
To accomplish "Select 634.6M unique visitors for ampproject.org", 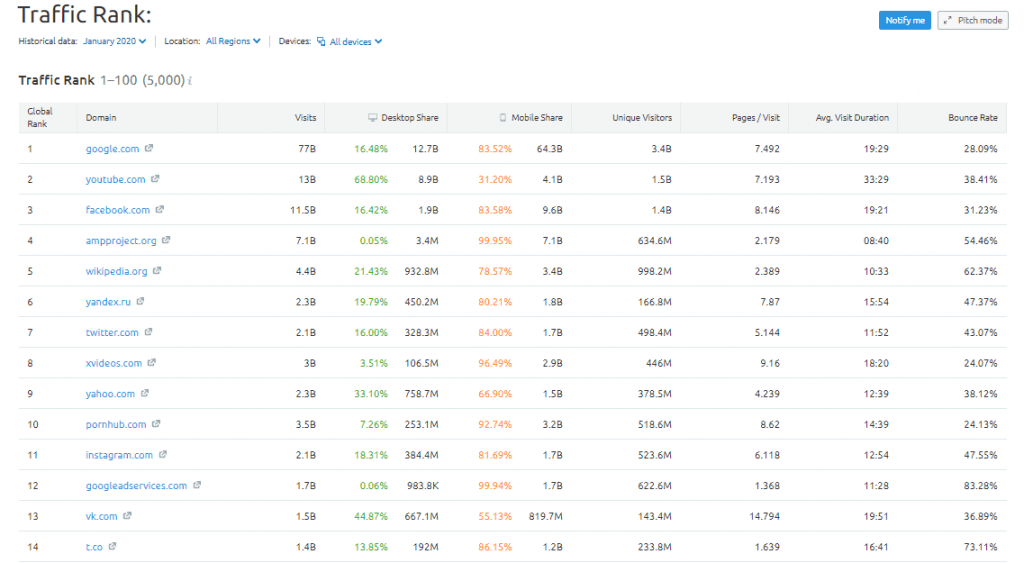I will pos(654,241).
